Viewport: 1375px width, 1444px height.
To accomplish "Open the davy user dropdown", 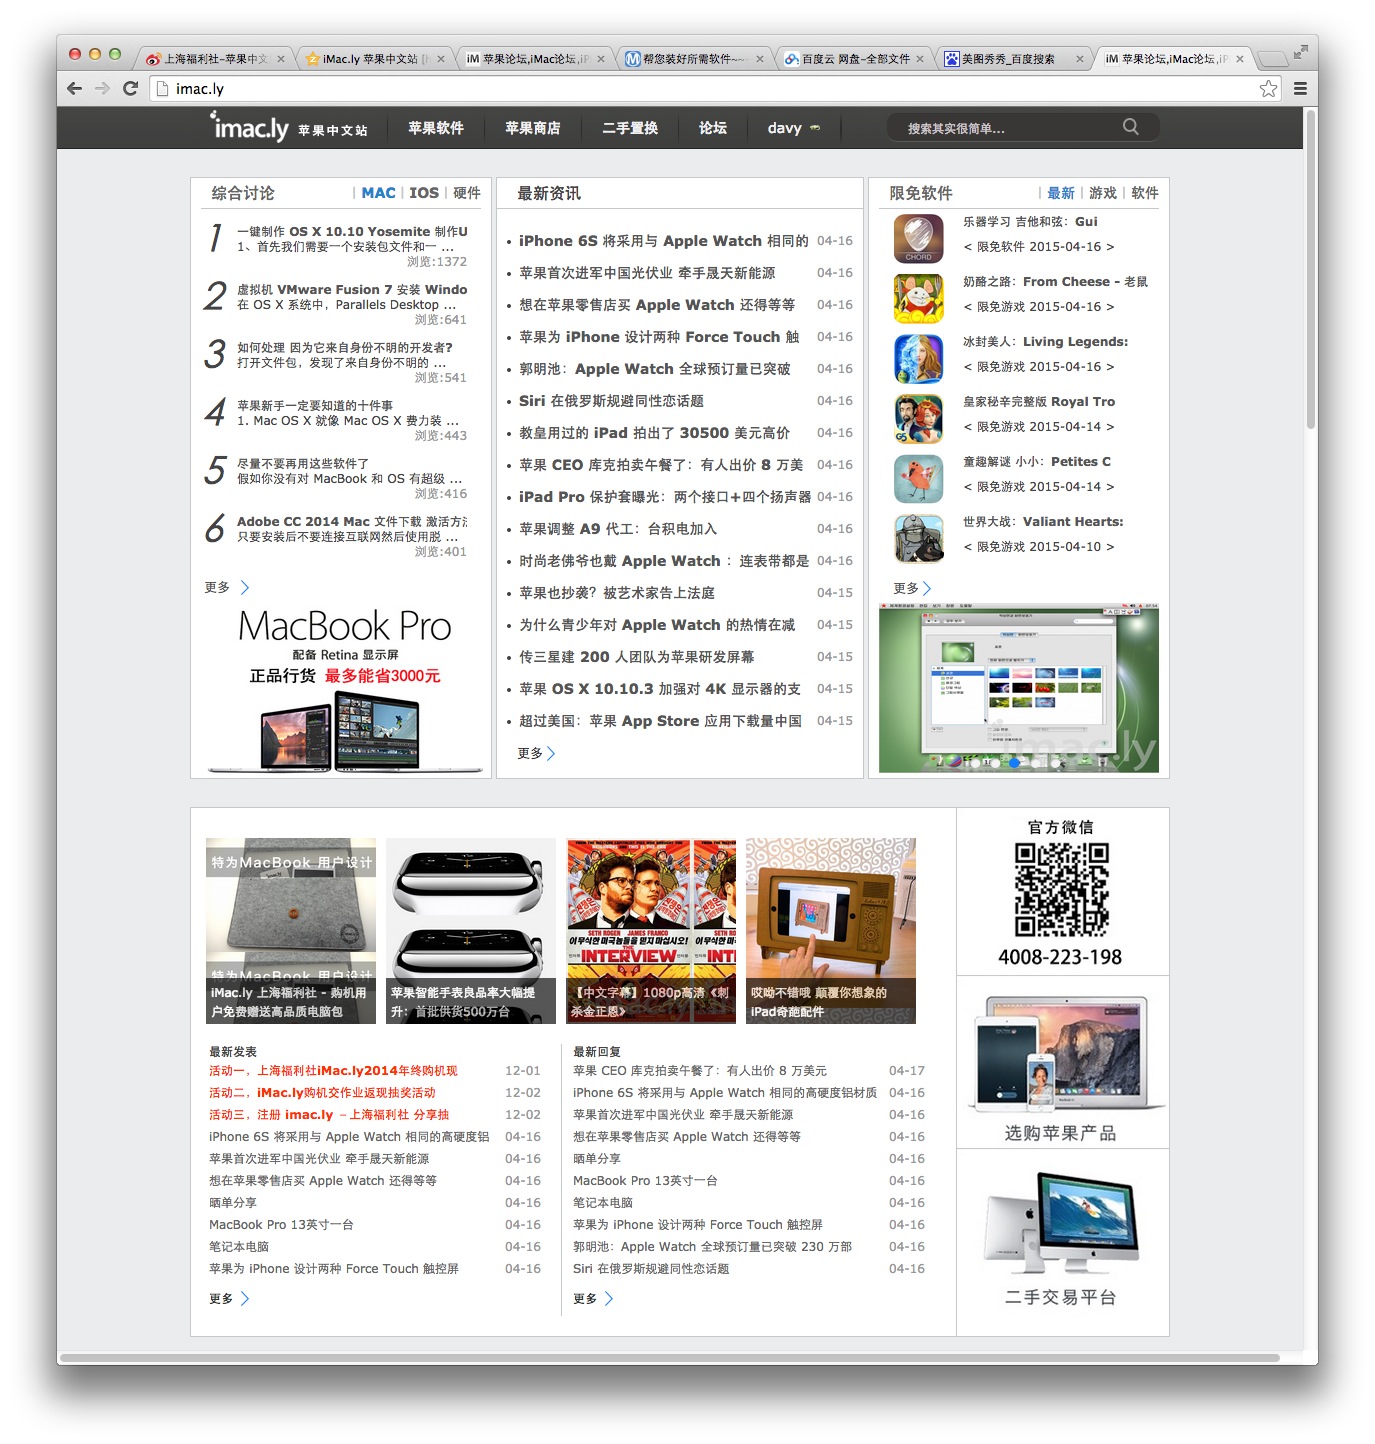I will tap(794, 128).
